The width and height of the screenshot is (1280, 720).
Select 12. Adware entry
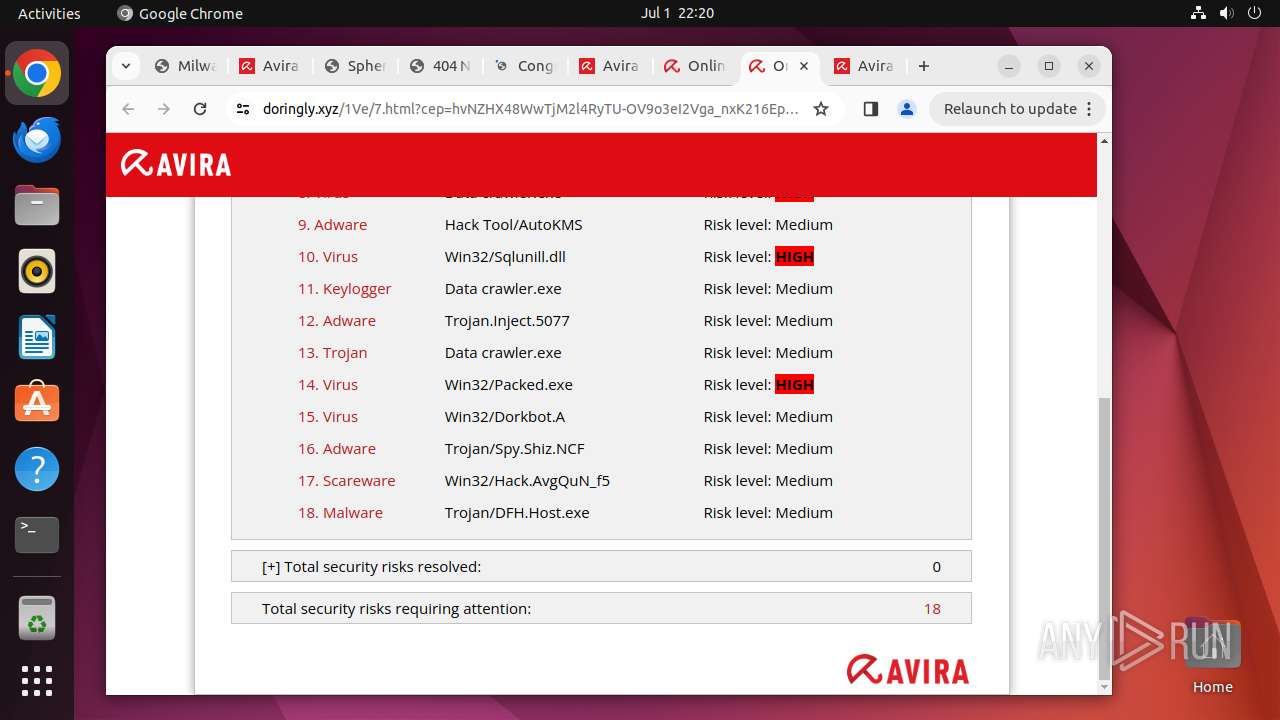click(x=337, y=320)
